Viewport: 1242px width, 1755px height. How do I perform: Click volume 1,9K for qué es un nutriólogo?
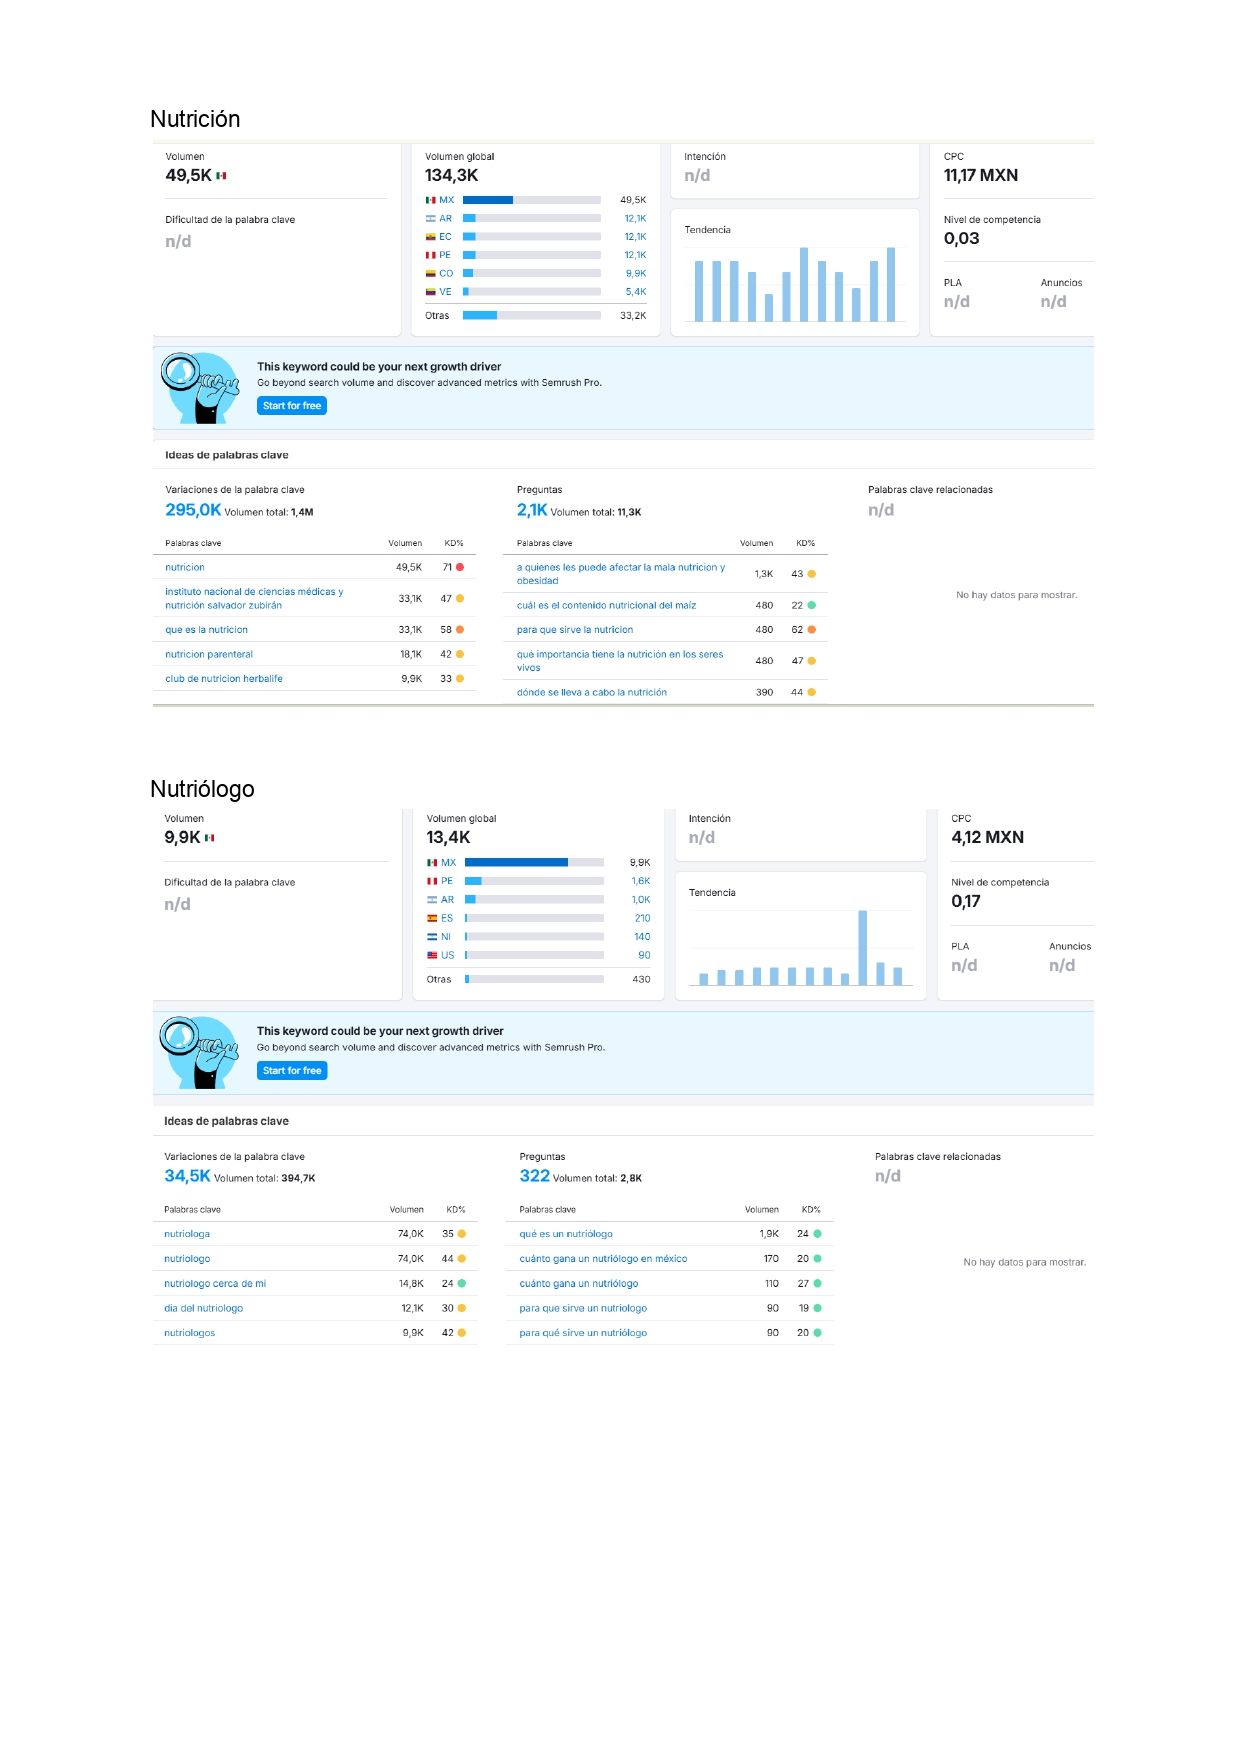coord(769,1234)
